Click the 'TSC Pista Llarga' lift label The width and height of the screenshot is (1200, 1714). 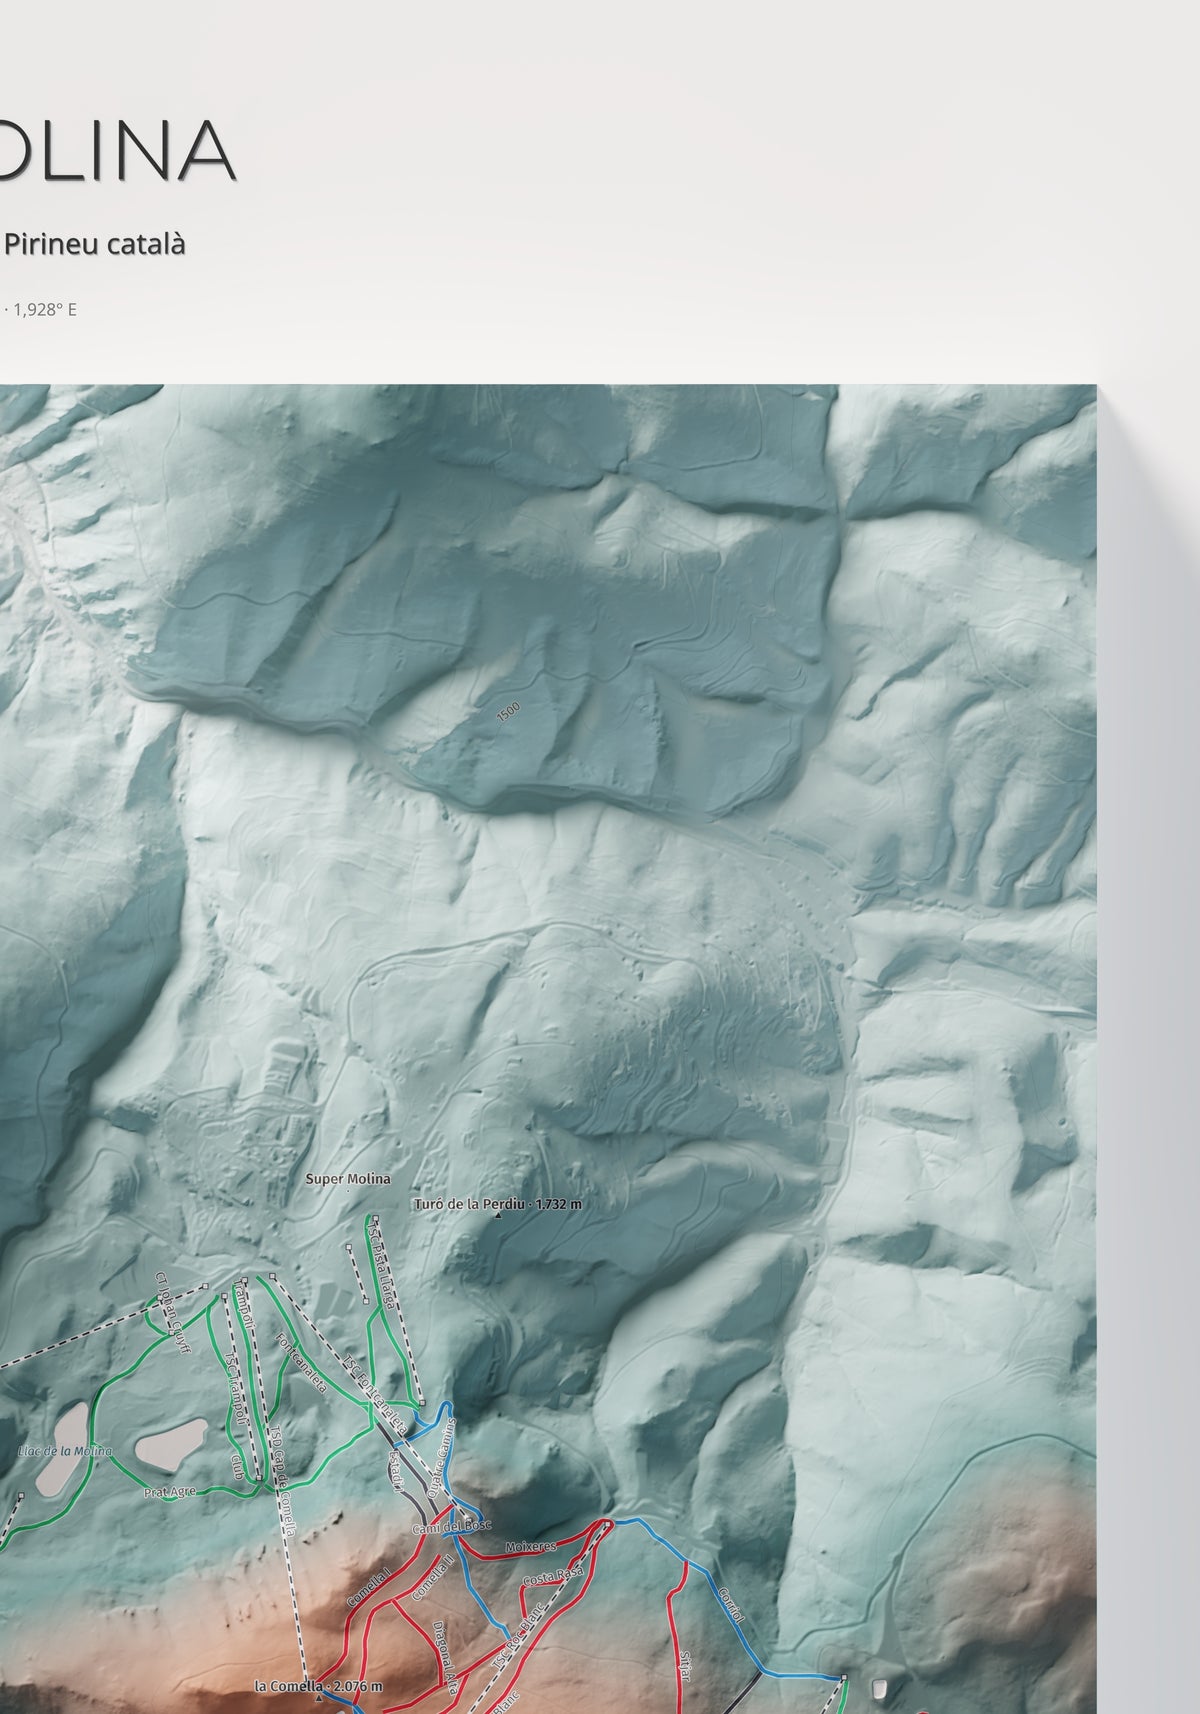tap(381, 1267)
